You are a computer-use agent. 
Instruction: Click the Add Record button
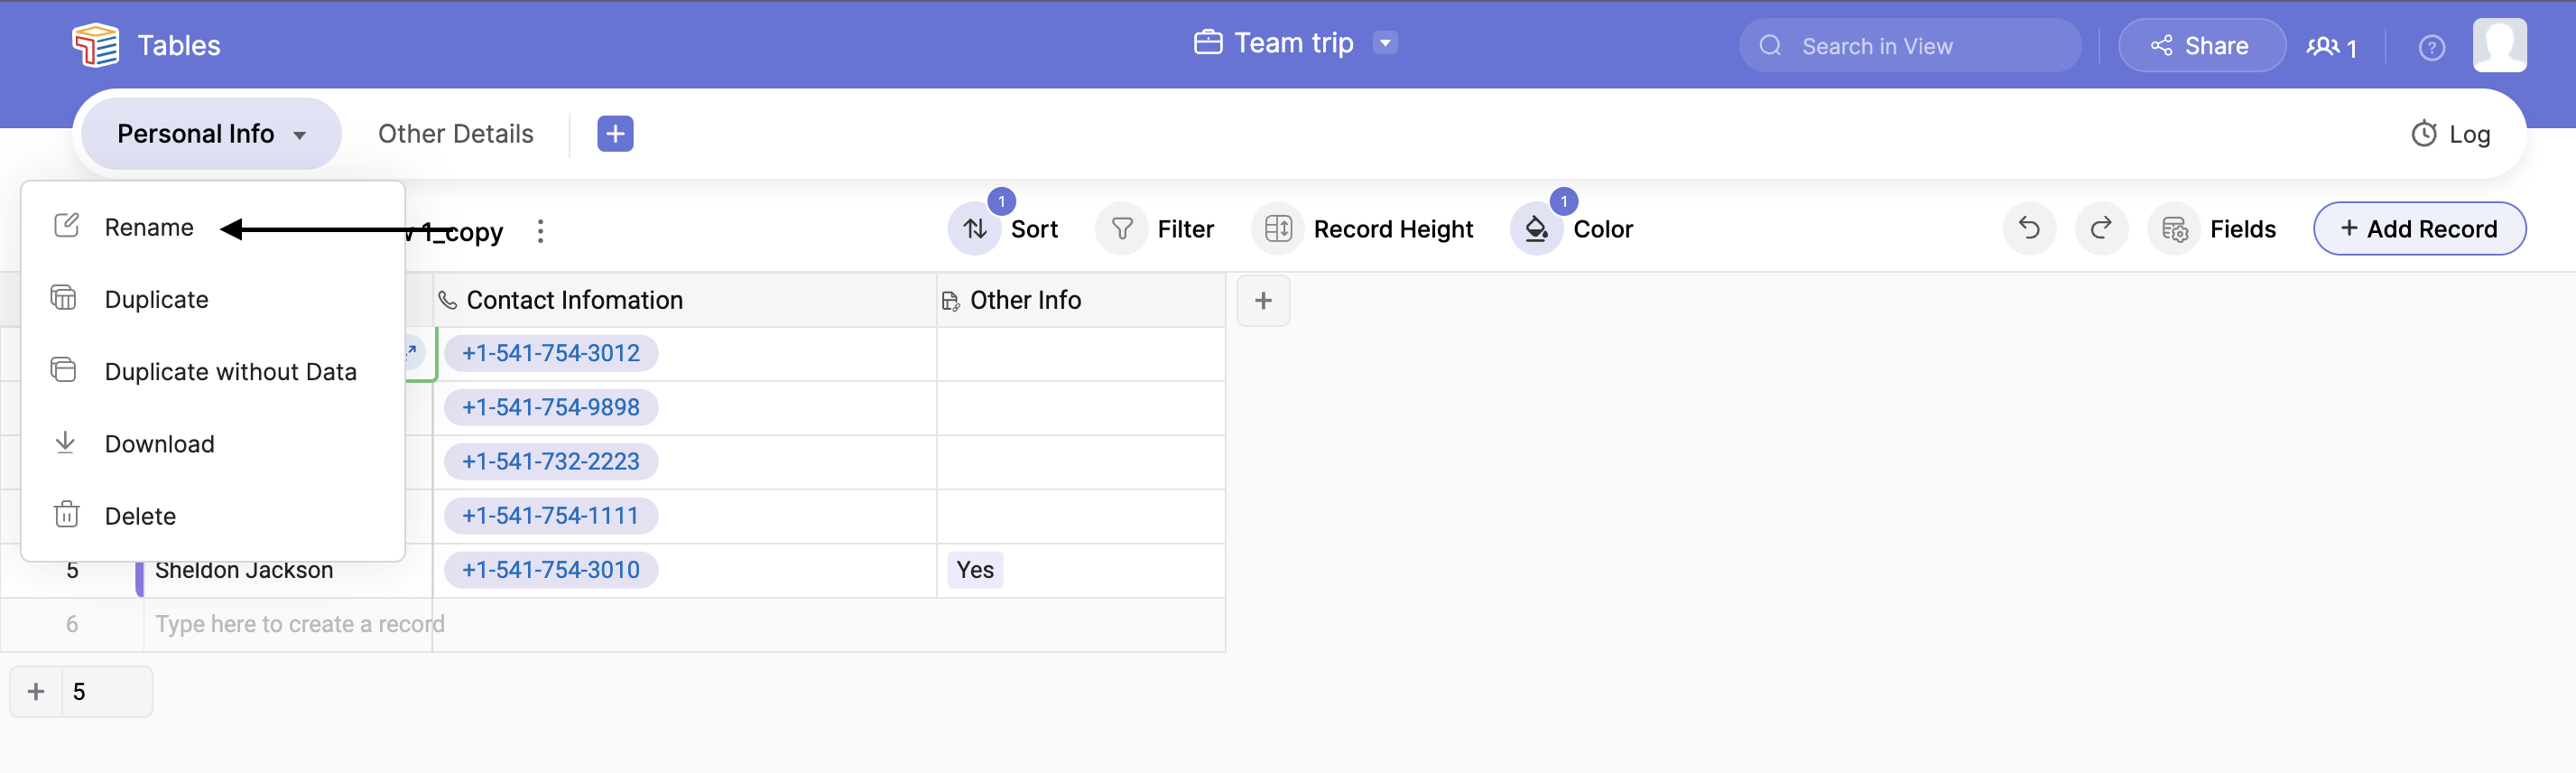pyautogui.click(x=2419, y=229)
